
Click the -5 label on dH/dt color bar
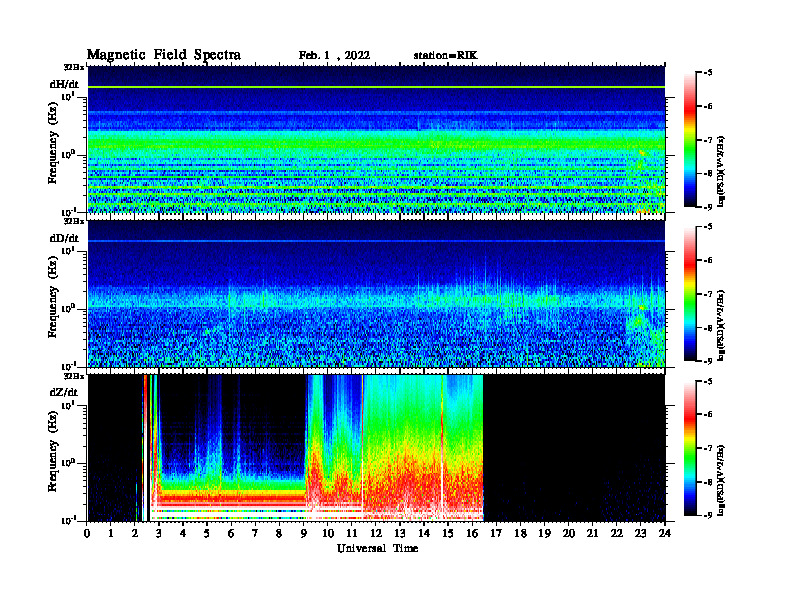(708, 73)
